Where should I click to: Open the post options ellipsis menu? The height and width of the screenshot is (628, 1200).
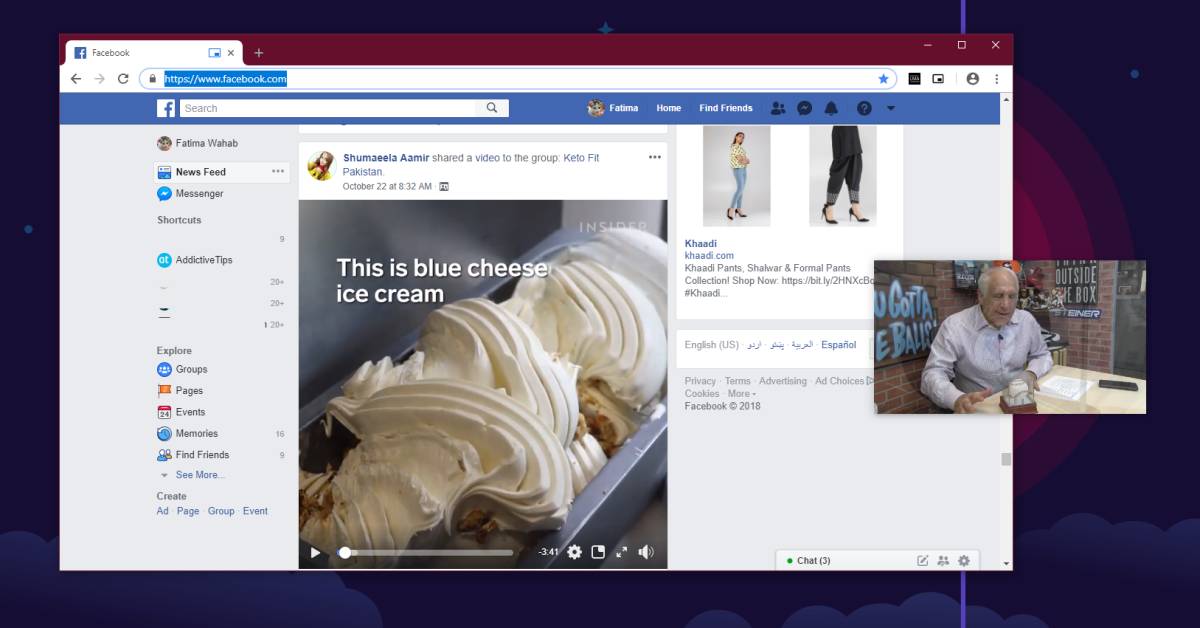[655, 157]
